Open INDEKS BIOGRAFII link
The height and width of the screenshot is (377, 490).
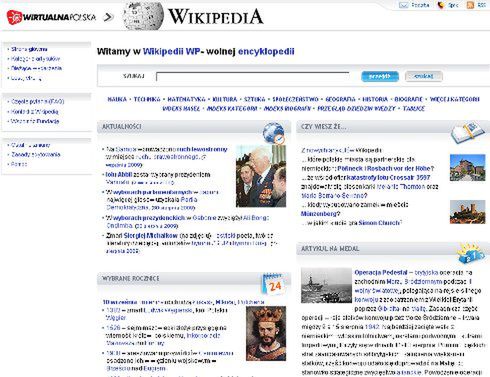287,109
